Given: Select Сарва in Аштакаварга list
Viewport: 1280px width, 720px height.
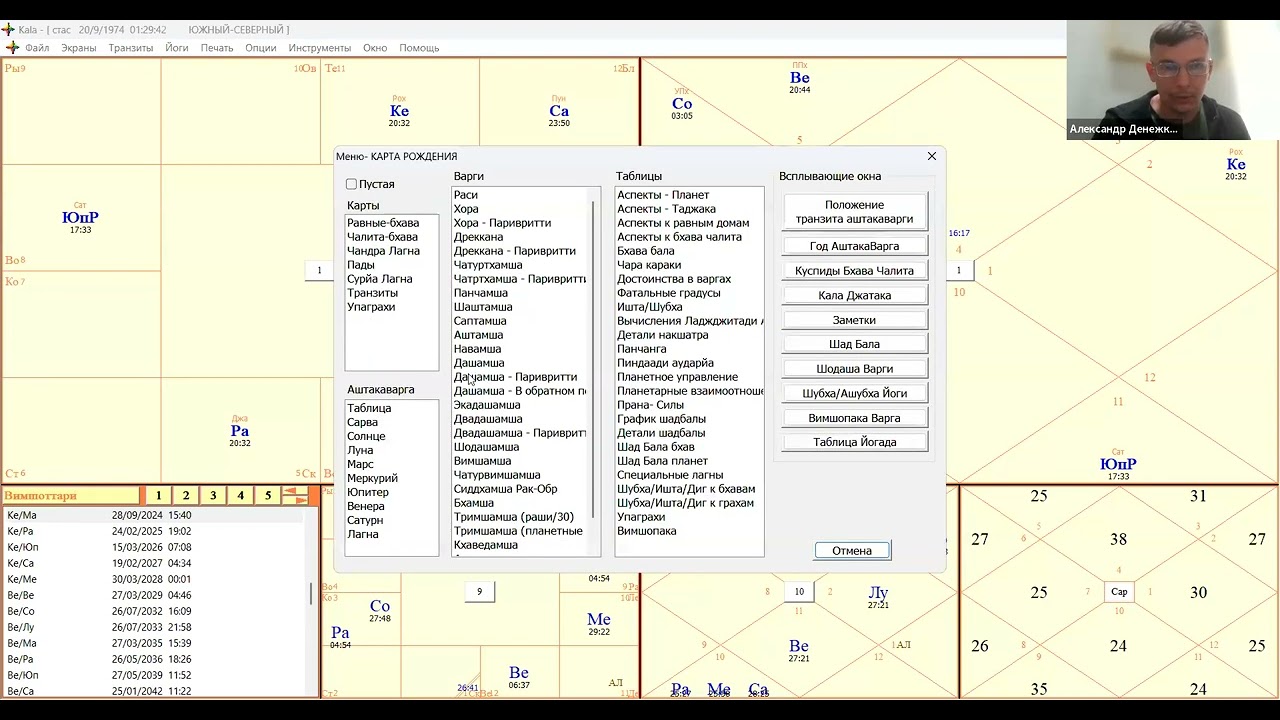Looking at the screenshot, I should pos(362,422).
